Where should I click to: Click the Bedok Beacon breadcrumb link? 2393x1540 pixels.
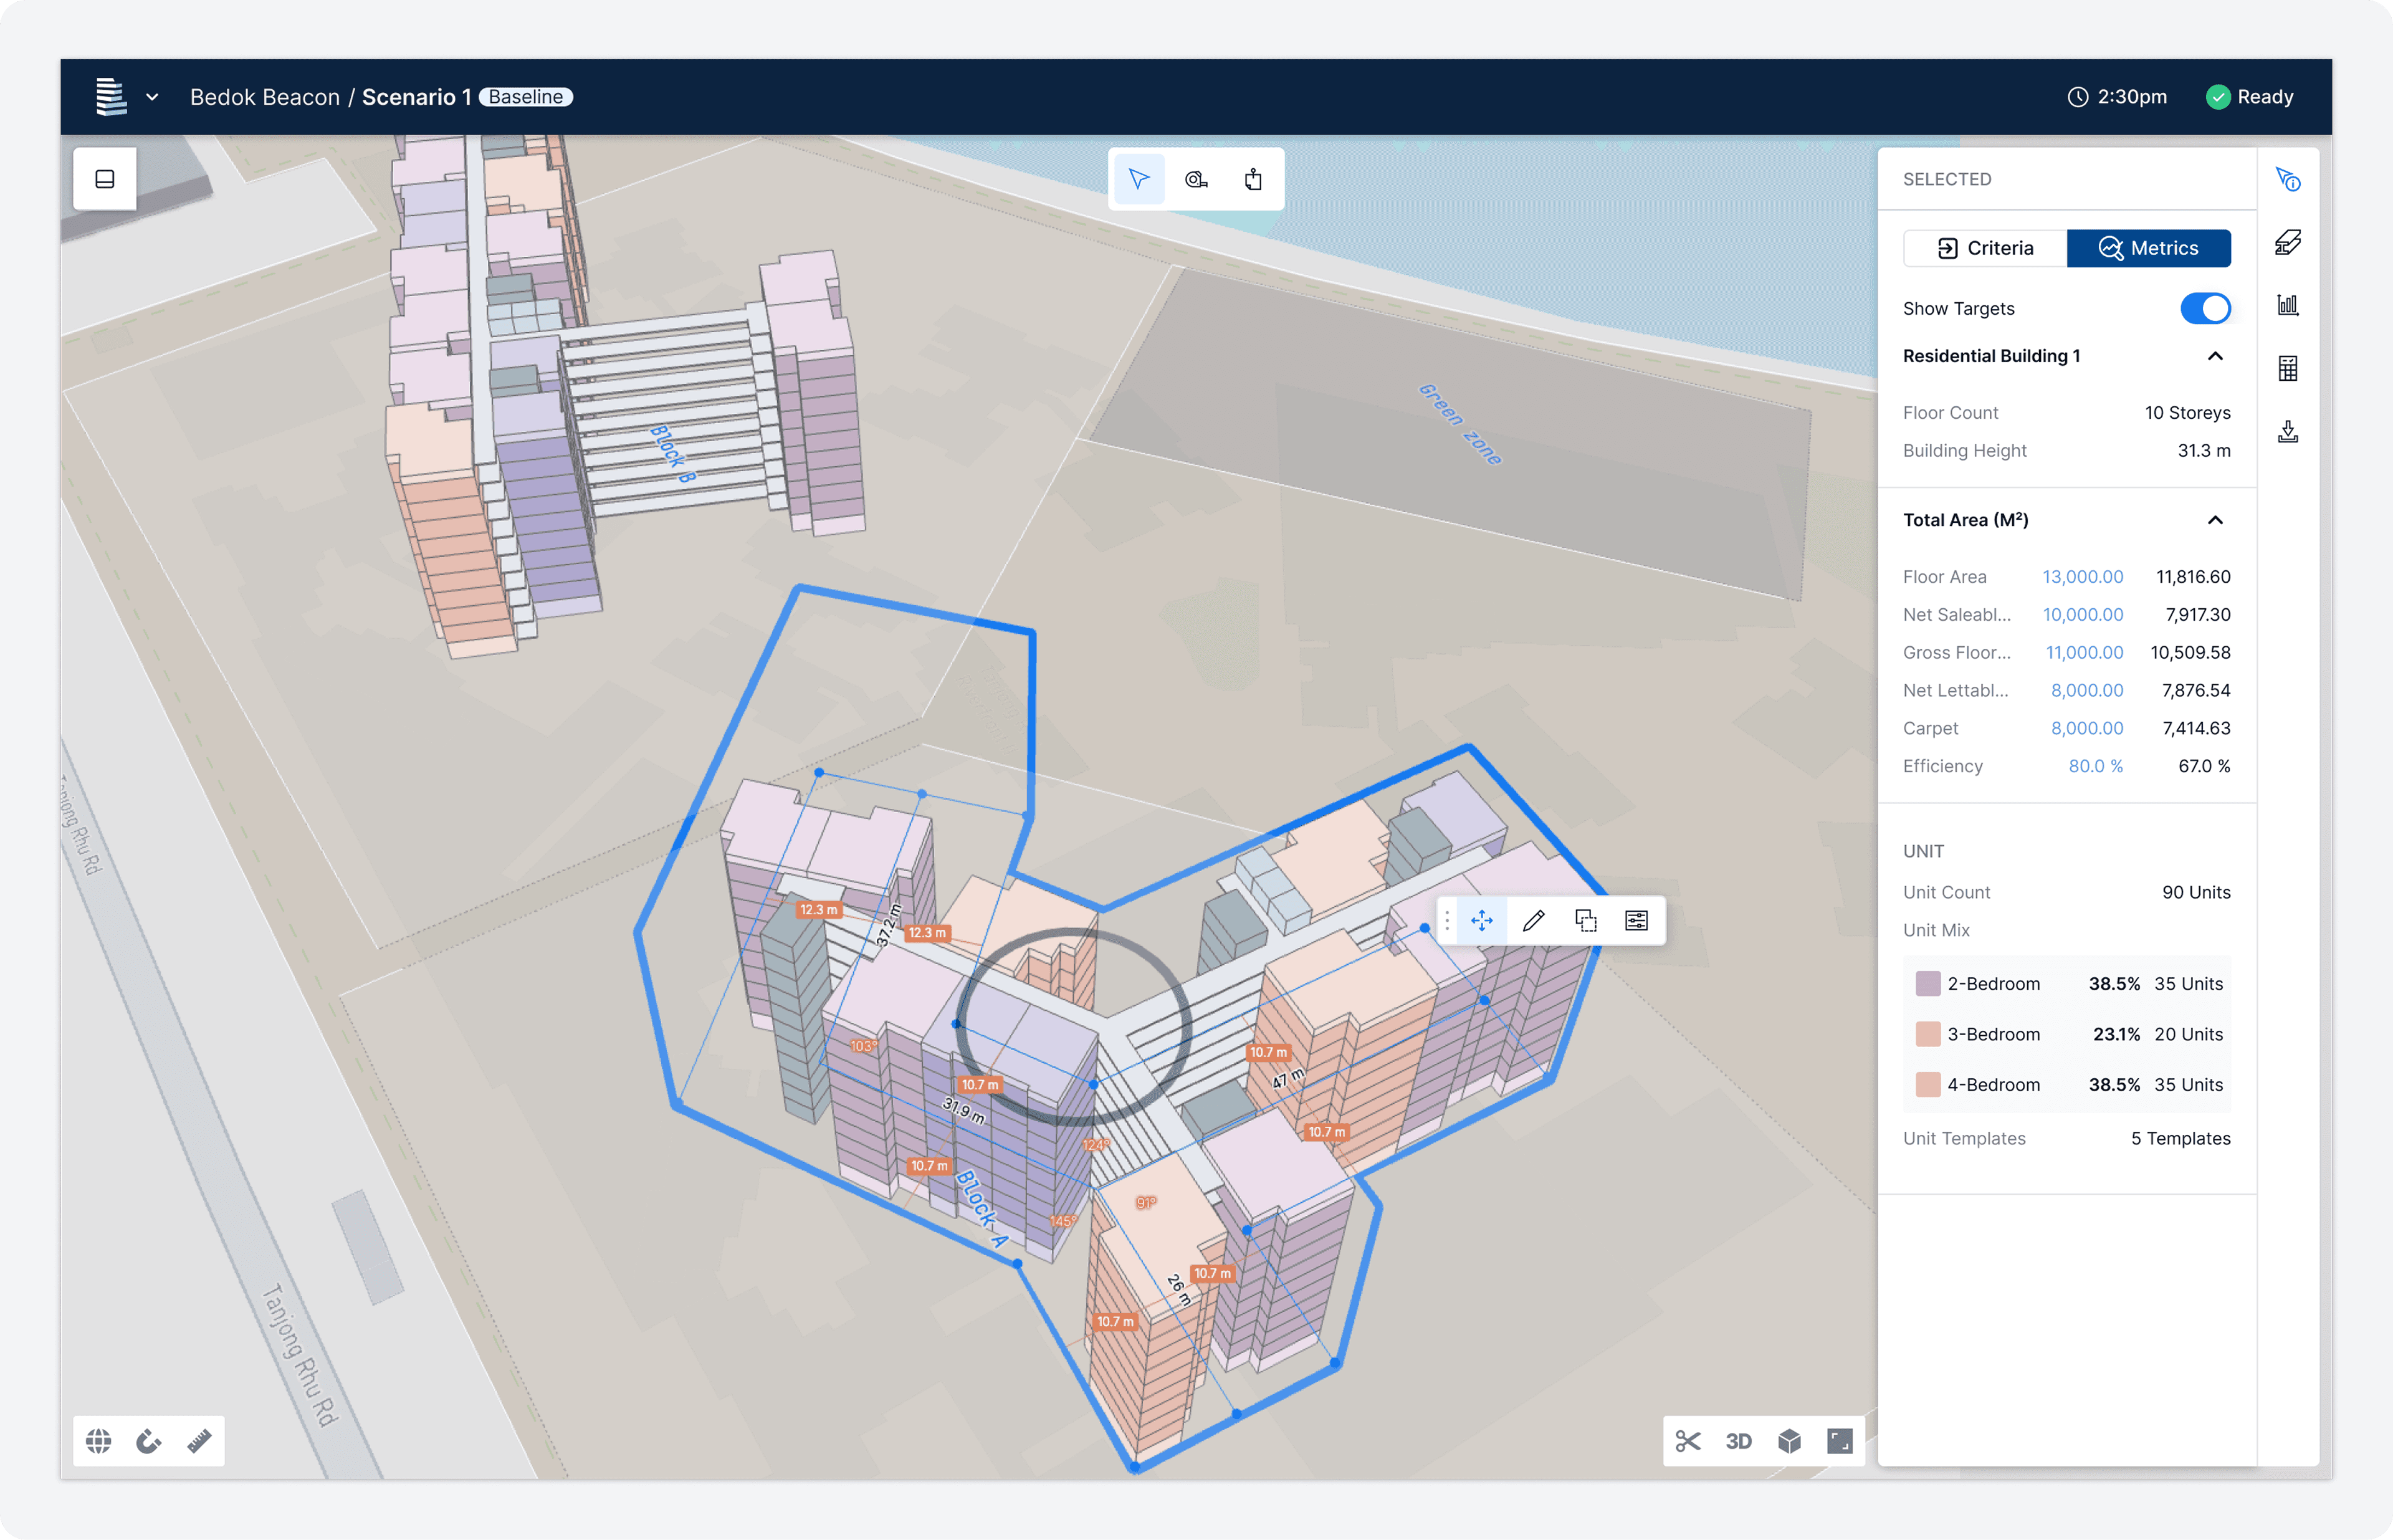coord(265,97)
